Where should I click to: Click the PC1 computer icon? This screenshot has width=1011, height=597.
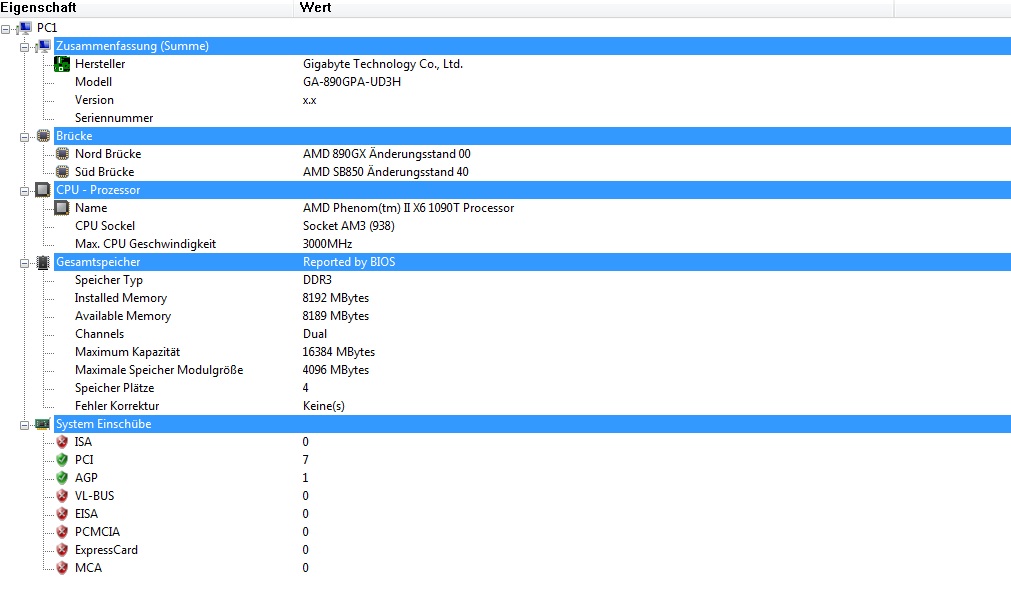25,28
